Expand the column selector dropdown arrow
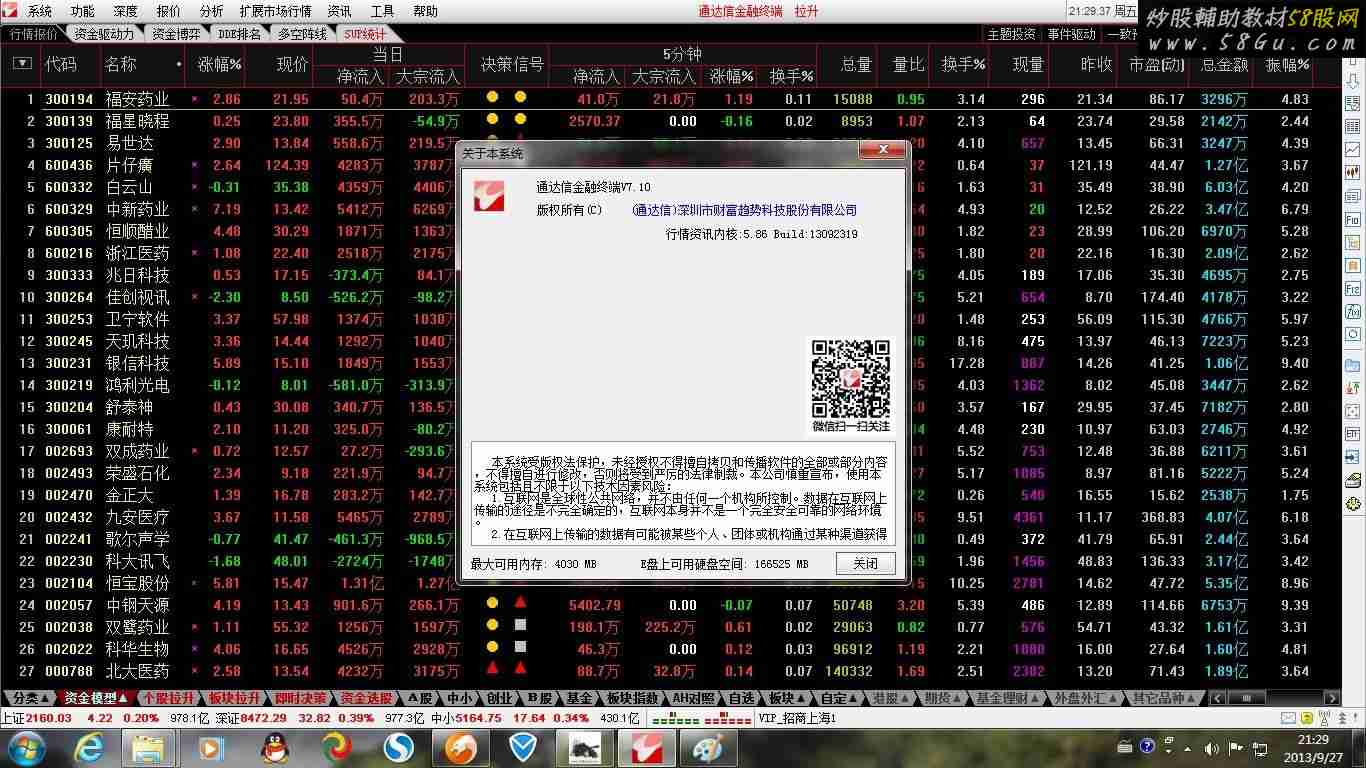1366x768 pixels. (x=22, y=63)
